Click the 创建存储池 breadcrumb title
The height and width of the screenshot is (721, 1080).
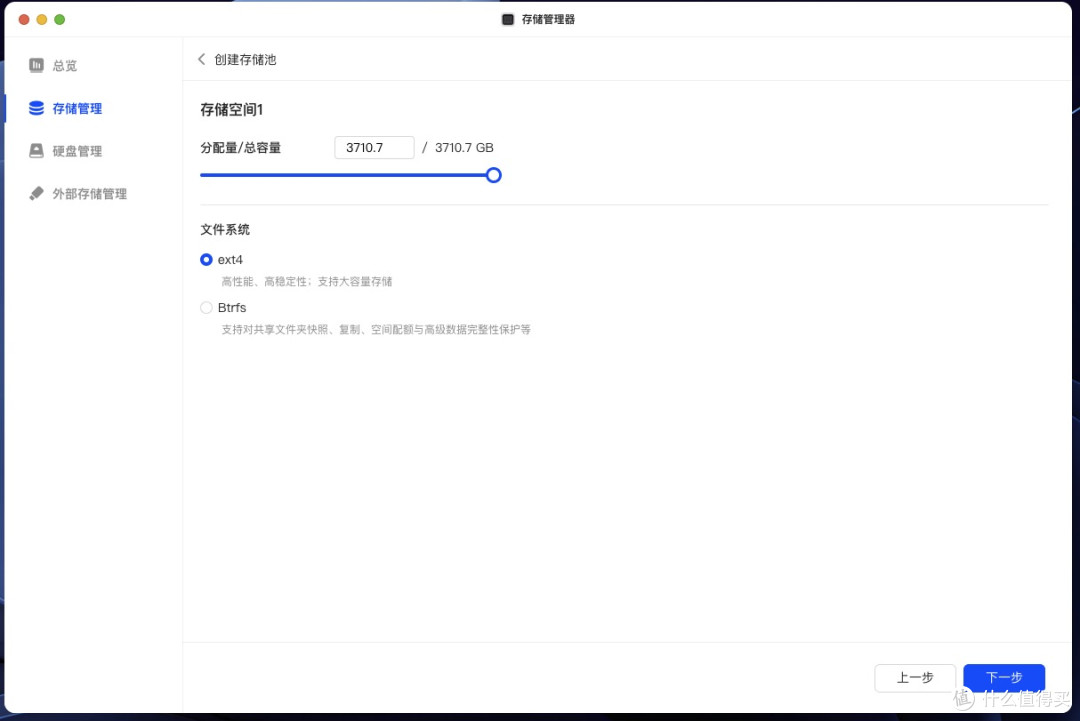pos(245,60)
